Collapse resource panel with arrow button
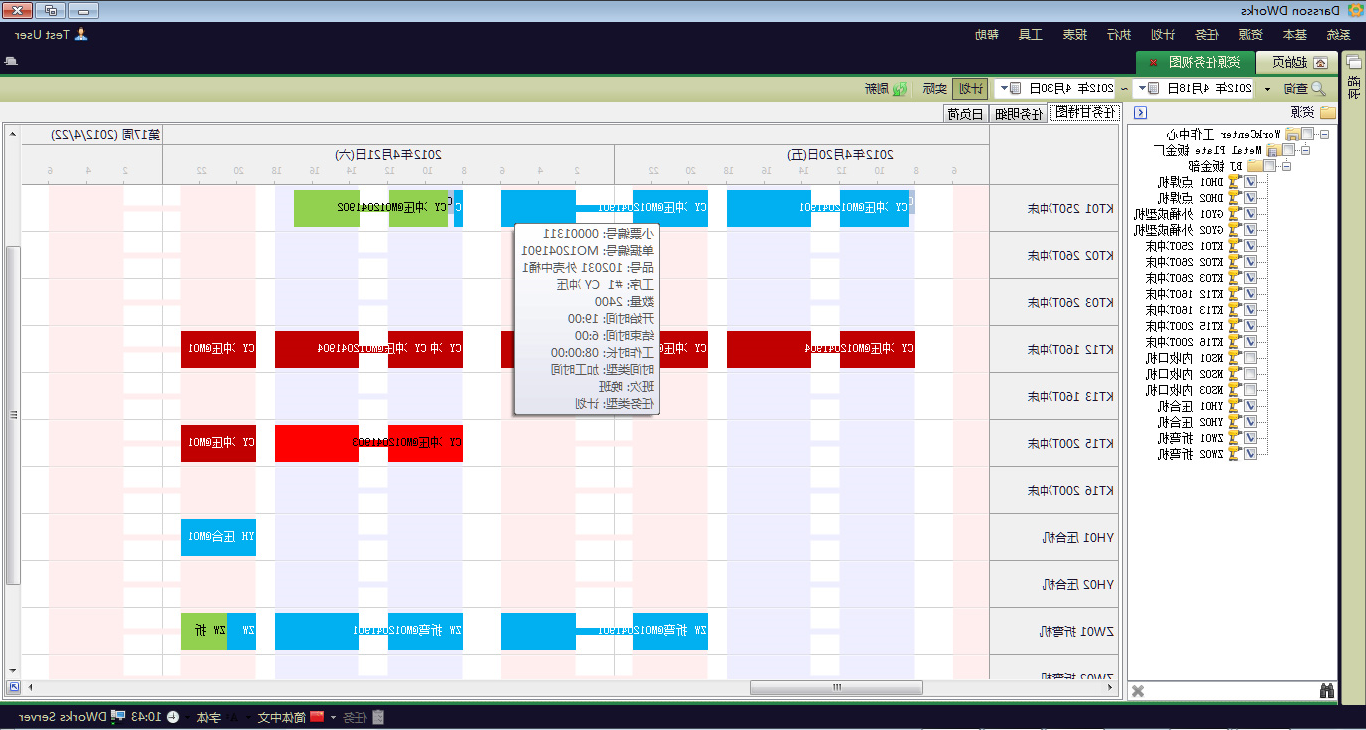 pos(1140,113)
